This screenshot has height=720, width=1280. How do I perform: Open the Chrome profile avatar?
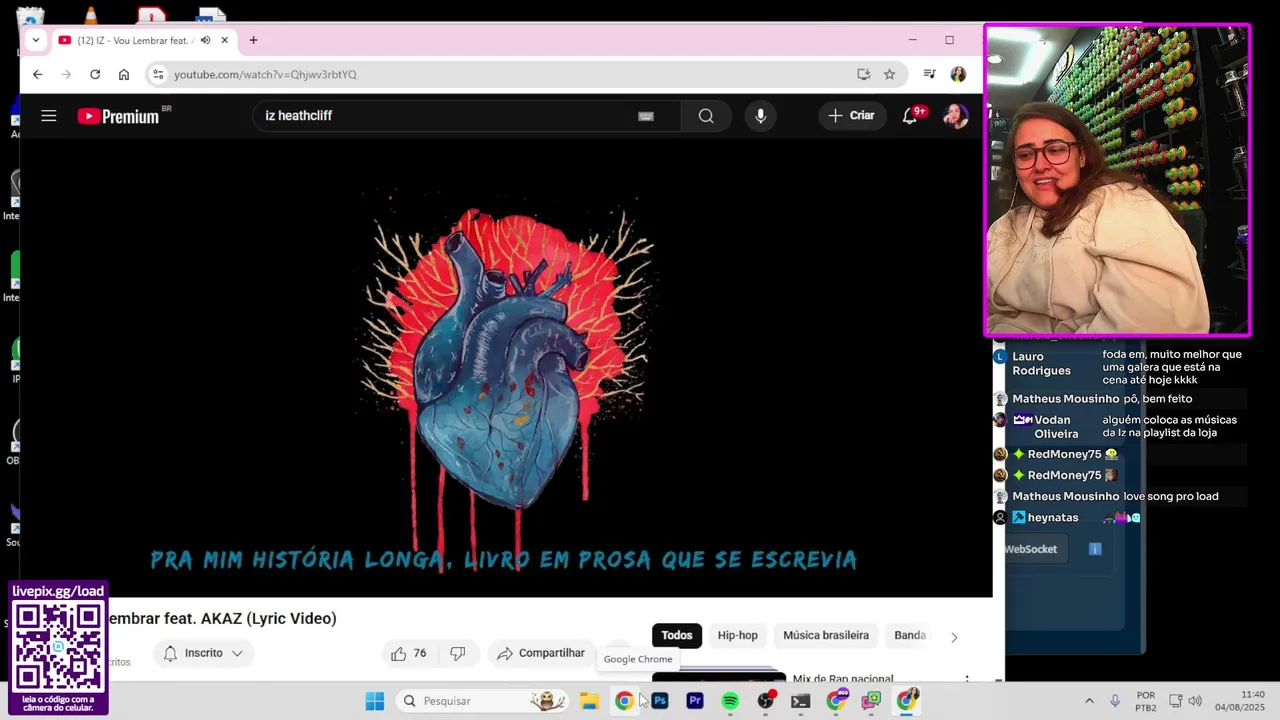coord(958,74)
